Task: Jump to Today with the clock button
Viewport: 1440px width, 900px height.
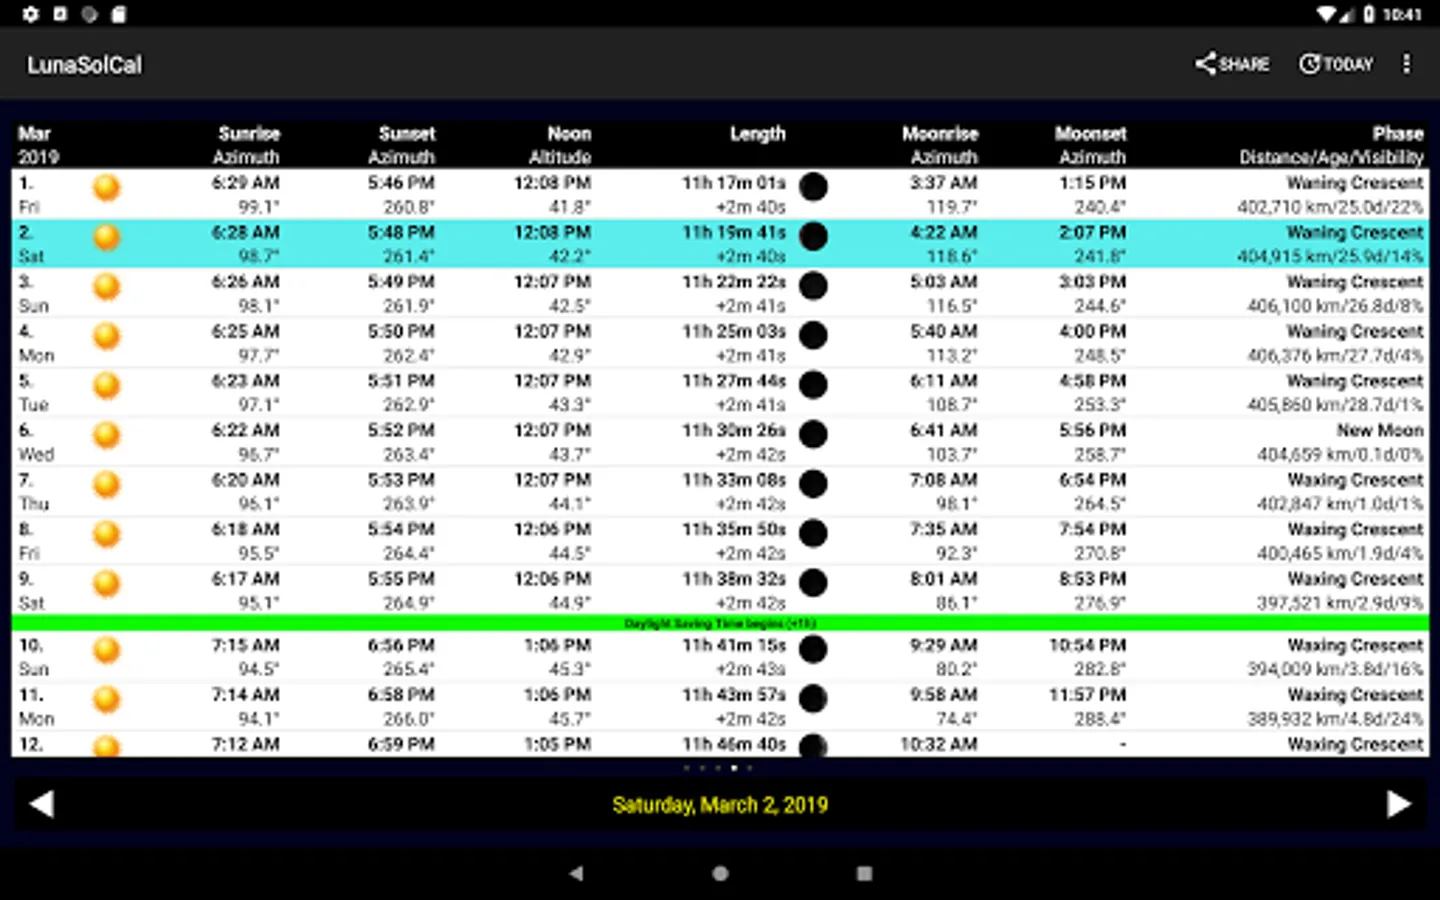Action: pyautogui.click(x=1336, y=64)
